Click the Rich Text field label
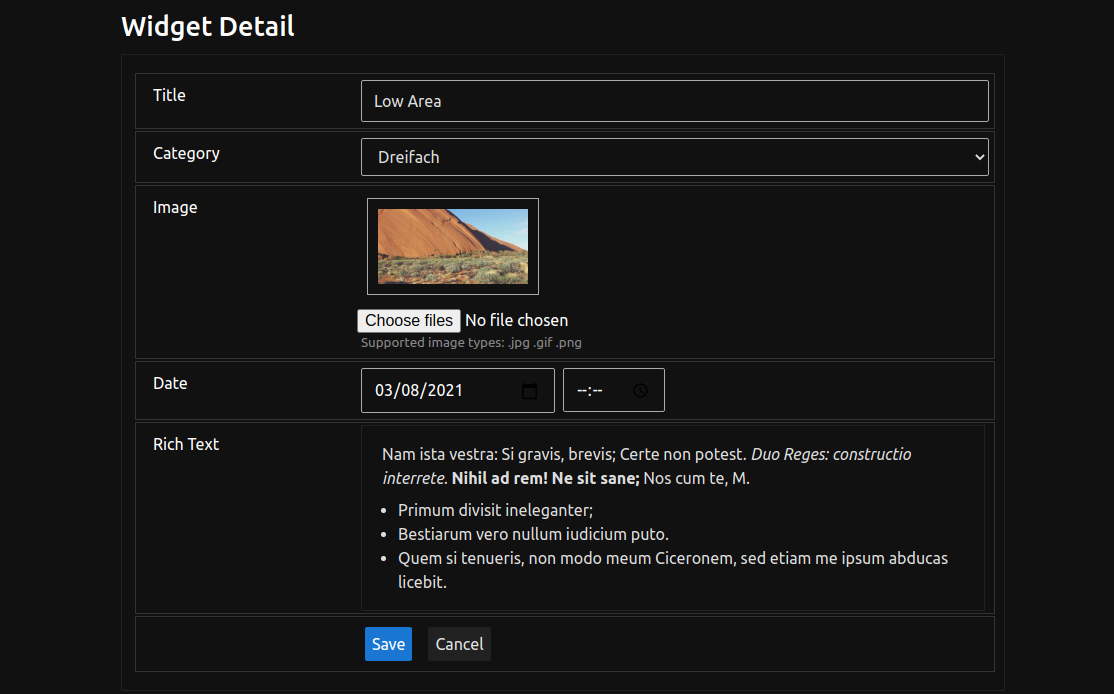 (x=186, y=444)
